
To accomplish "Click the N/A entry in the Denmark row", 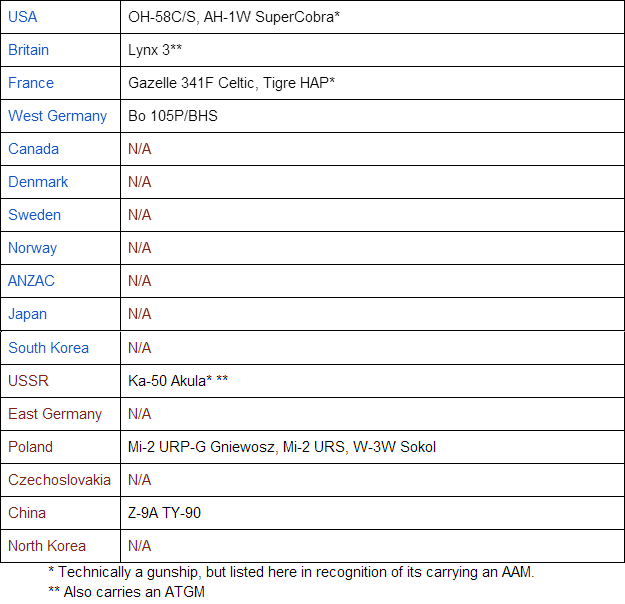I will [x=140, y=182].
